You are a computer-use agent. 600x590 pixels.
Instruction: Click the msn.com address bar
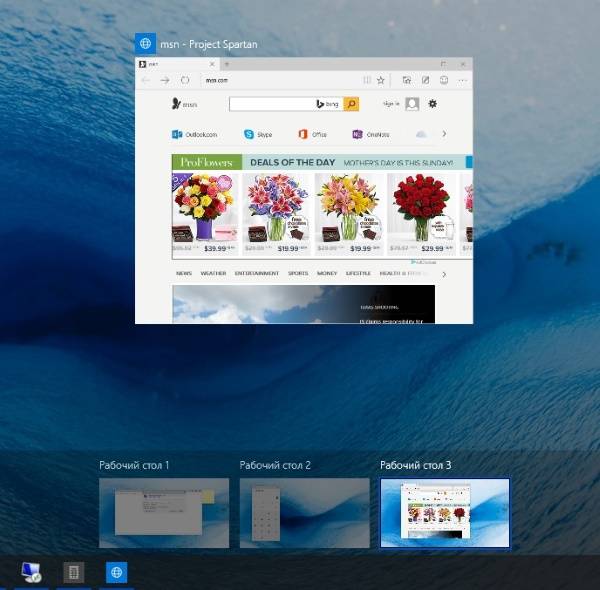281,80
